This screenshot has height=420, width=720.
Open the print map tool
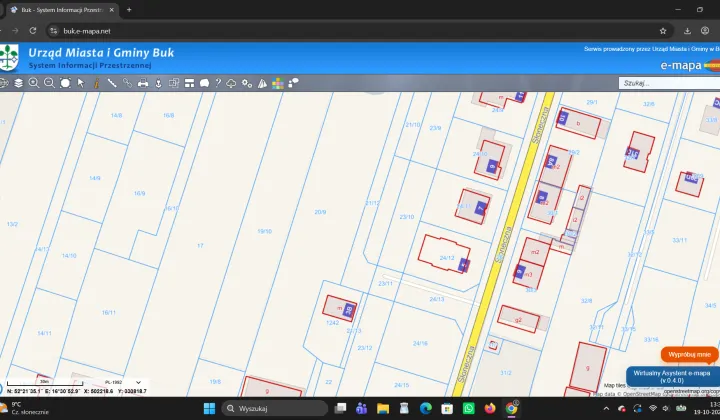click(143, 83)
